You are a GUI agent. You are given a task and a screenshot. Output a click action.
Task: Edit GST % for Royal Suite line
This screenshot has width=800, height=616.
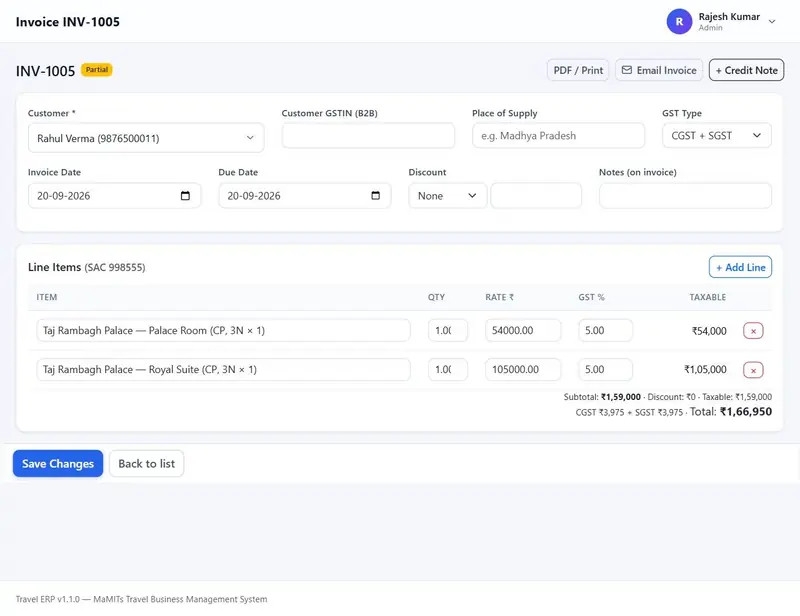tap(606, 369)
